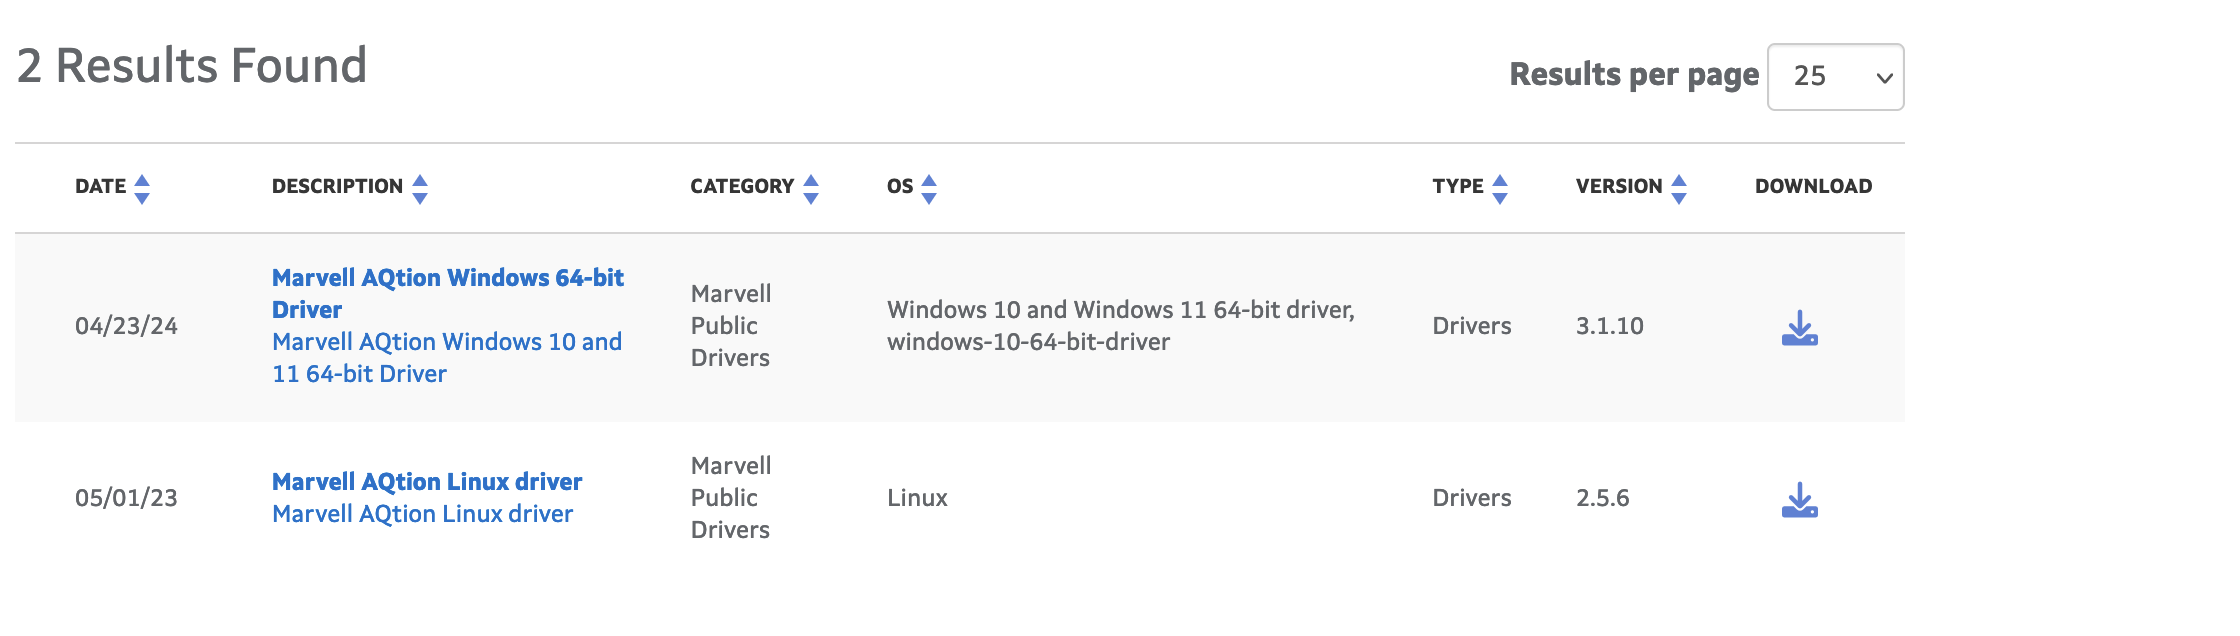Click the Linux OS cell
Image resolution: width=2240 pixels, height=636 pixels.
[917, 498]
